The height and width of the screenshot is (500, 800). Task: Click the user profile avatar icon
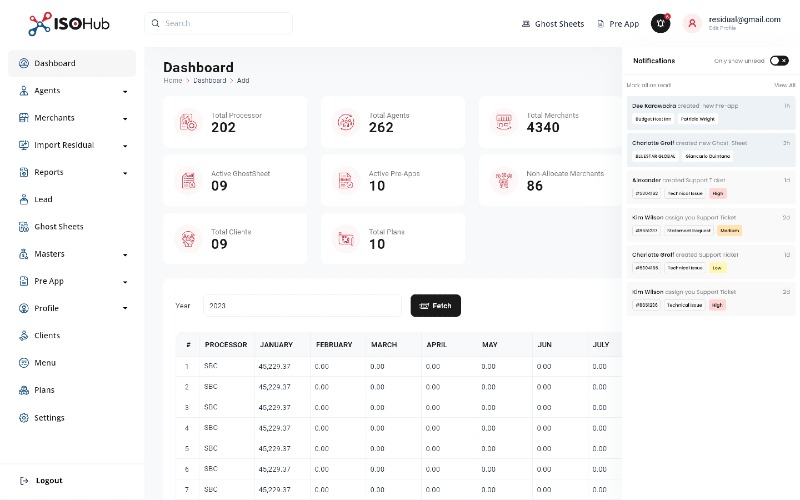point(692,23)
